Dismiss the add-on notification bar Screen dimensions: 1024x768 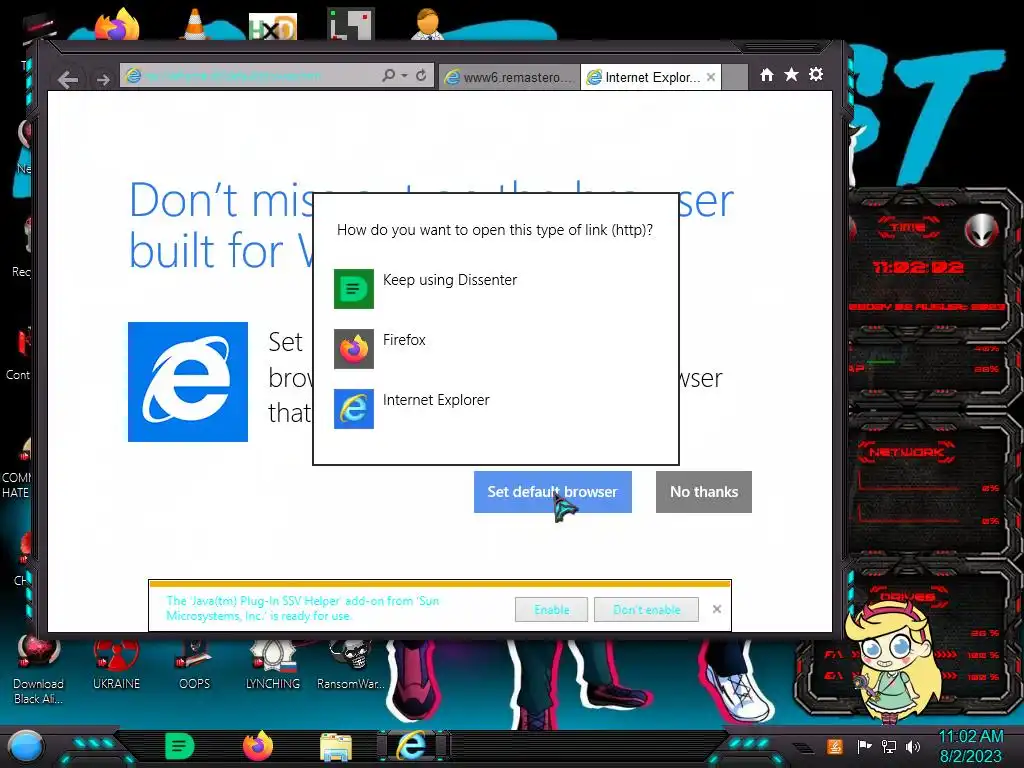click(717, 609)
